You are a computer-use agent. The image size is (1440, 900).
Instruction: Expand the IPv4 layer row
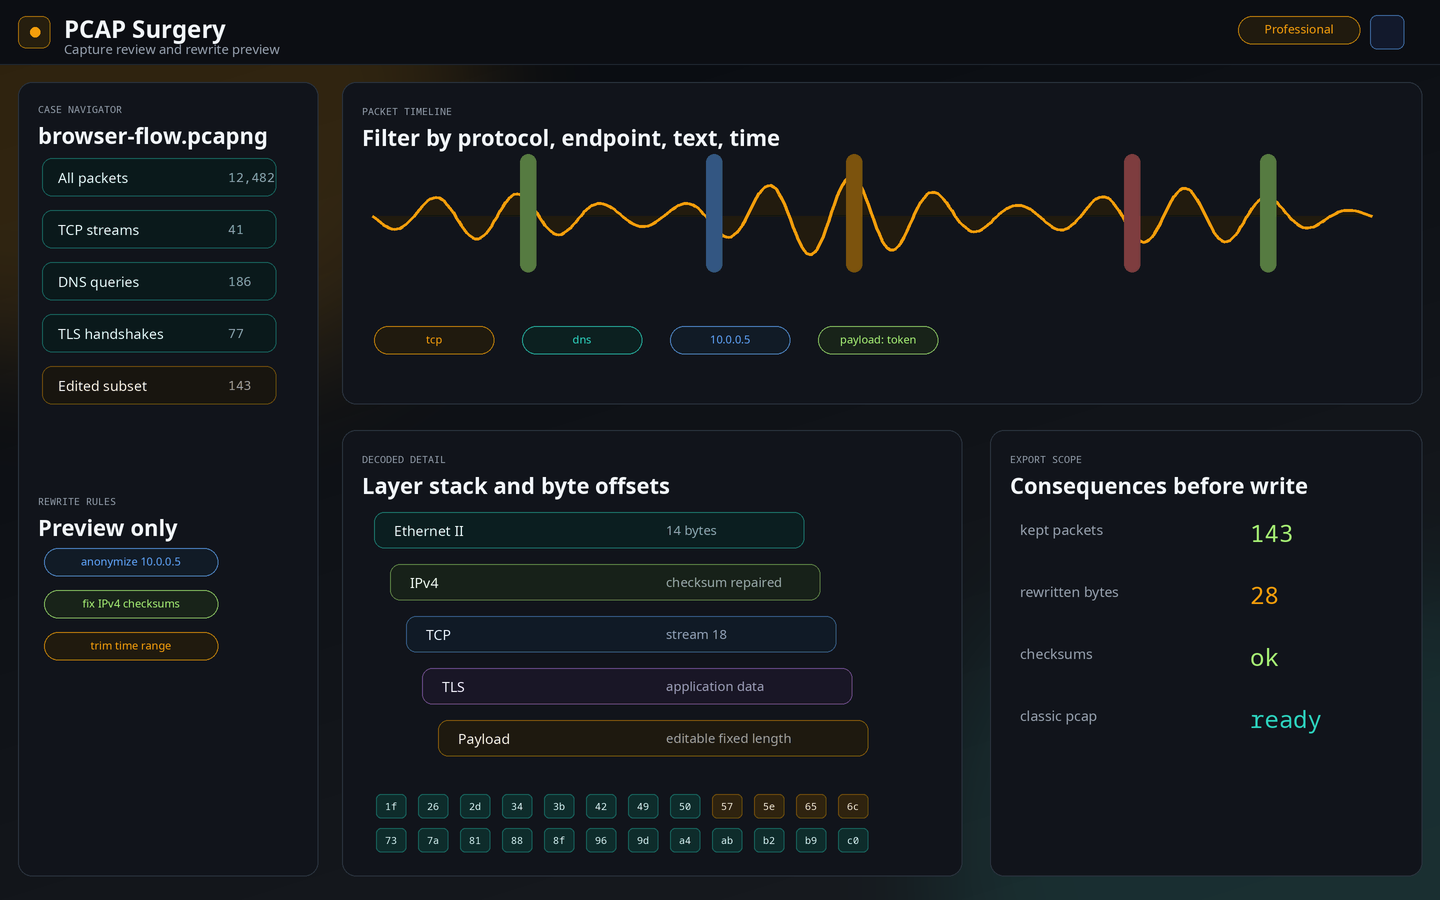click(605, 583)
